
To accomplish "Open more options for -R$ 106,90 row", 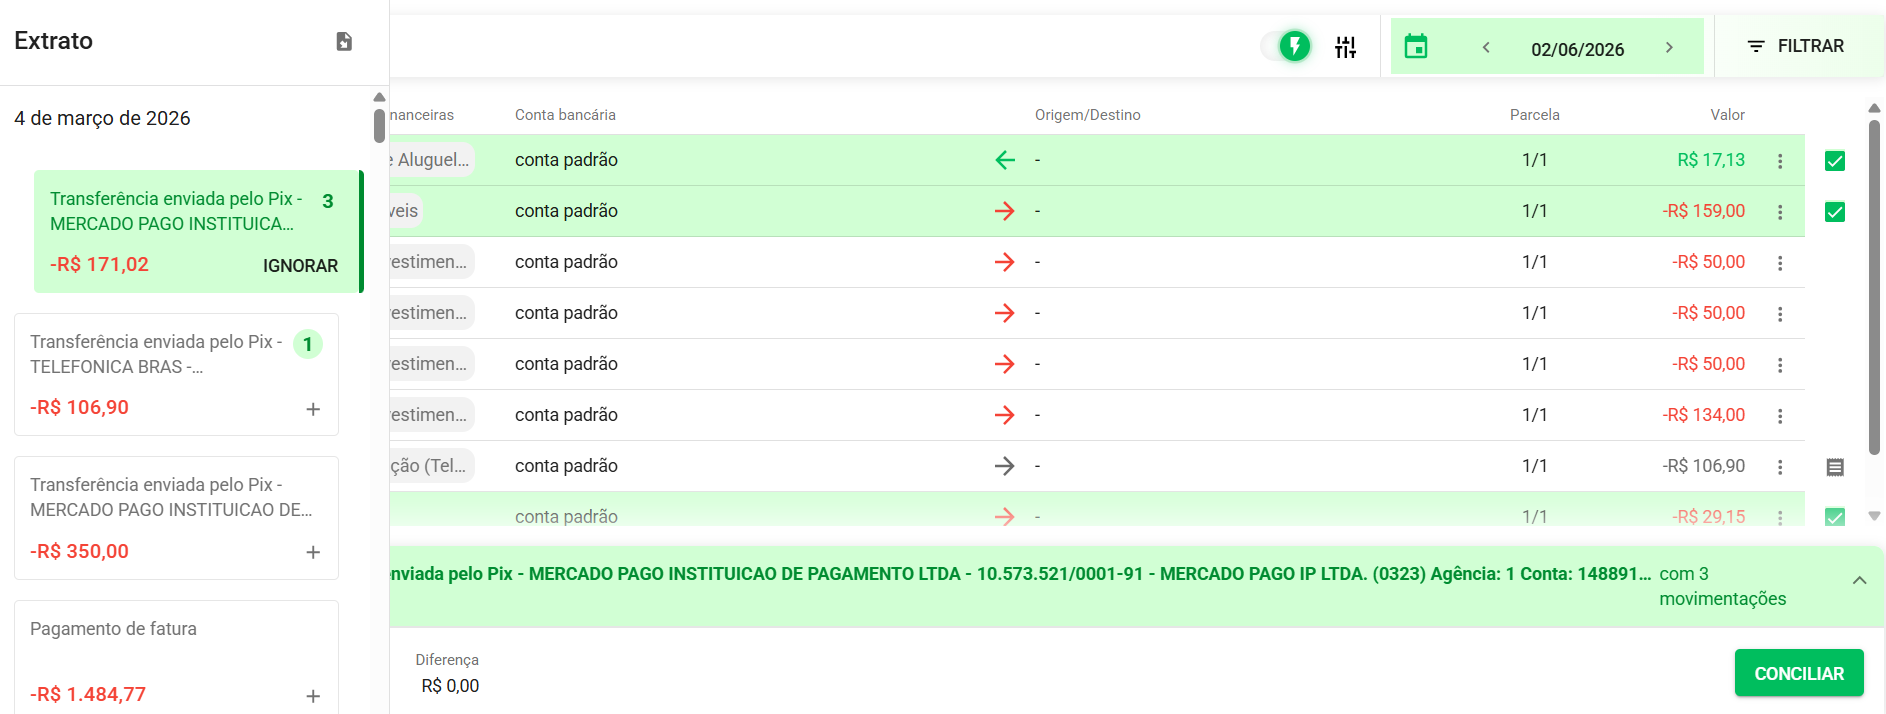I will [1780, 467].
